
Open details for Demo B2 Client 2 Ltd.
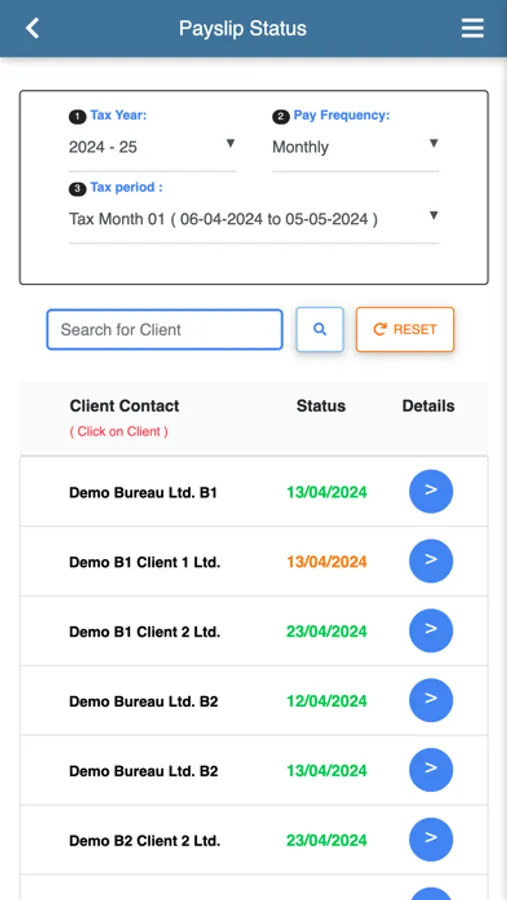(x=431, y=840)
